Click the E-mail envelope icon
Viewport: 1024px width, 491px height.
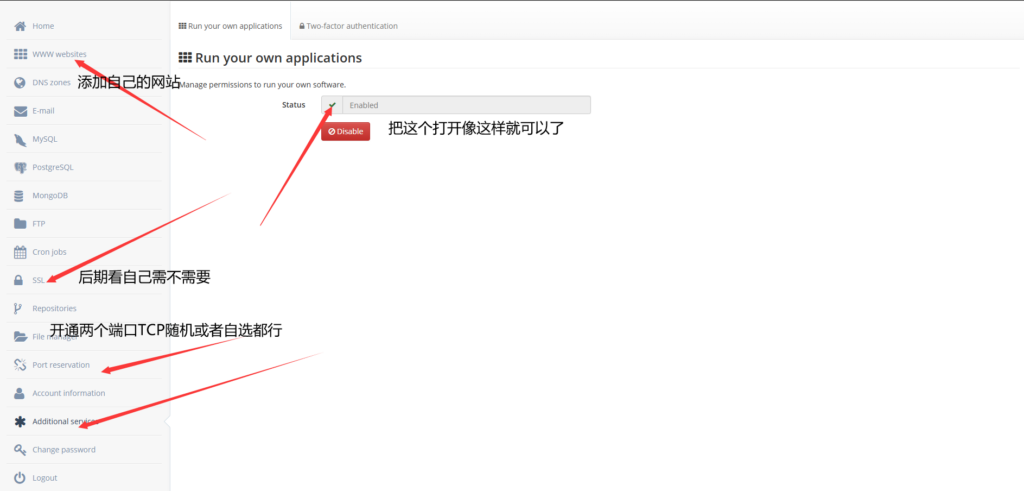click(20, 111)
